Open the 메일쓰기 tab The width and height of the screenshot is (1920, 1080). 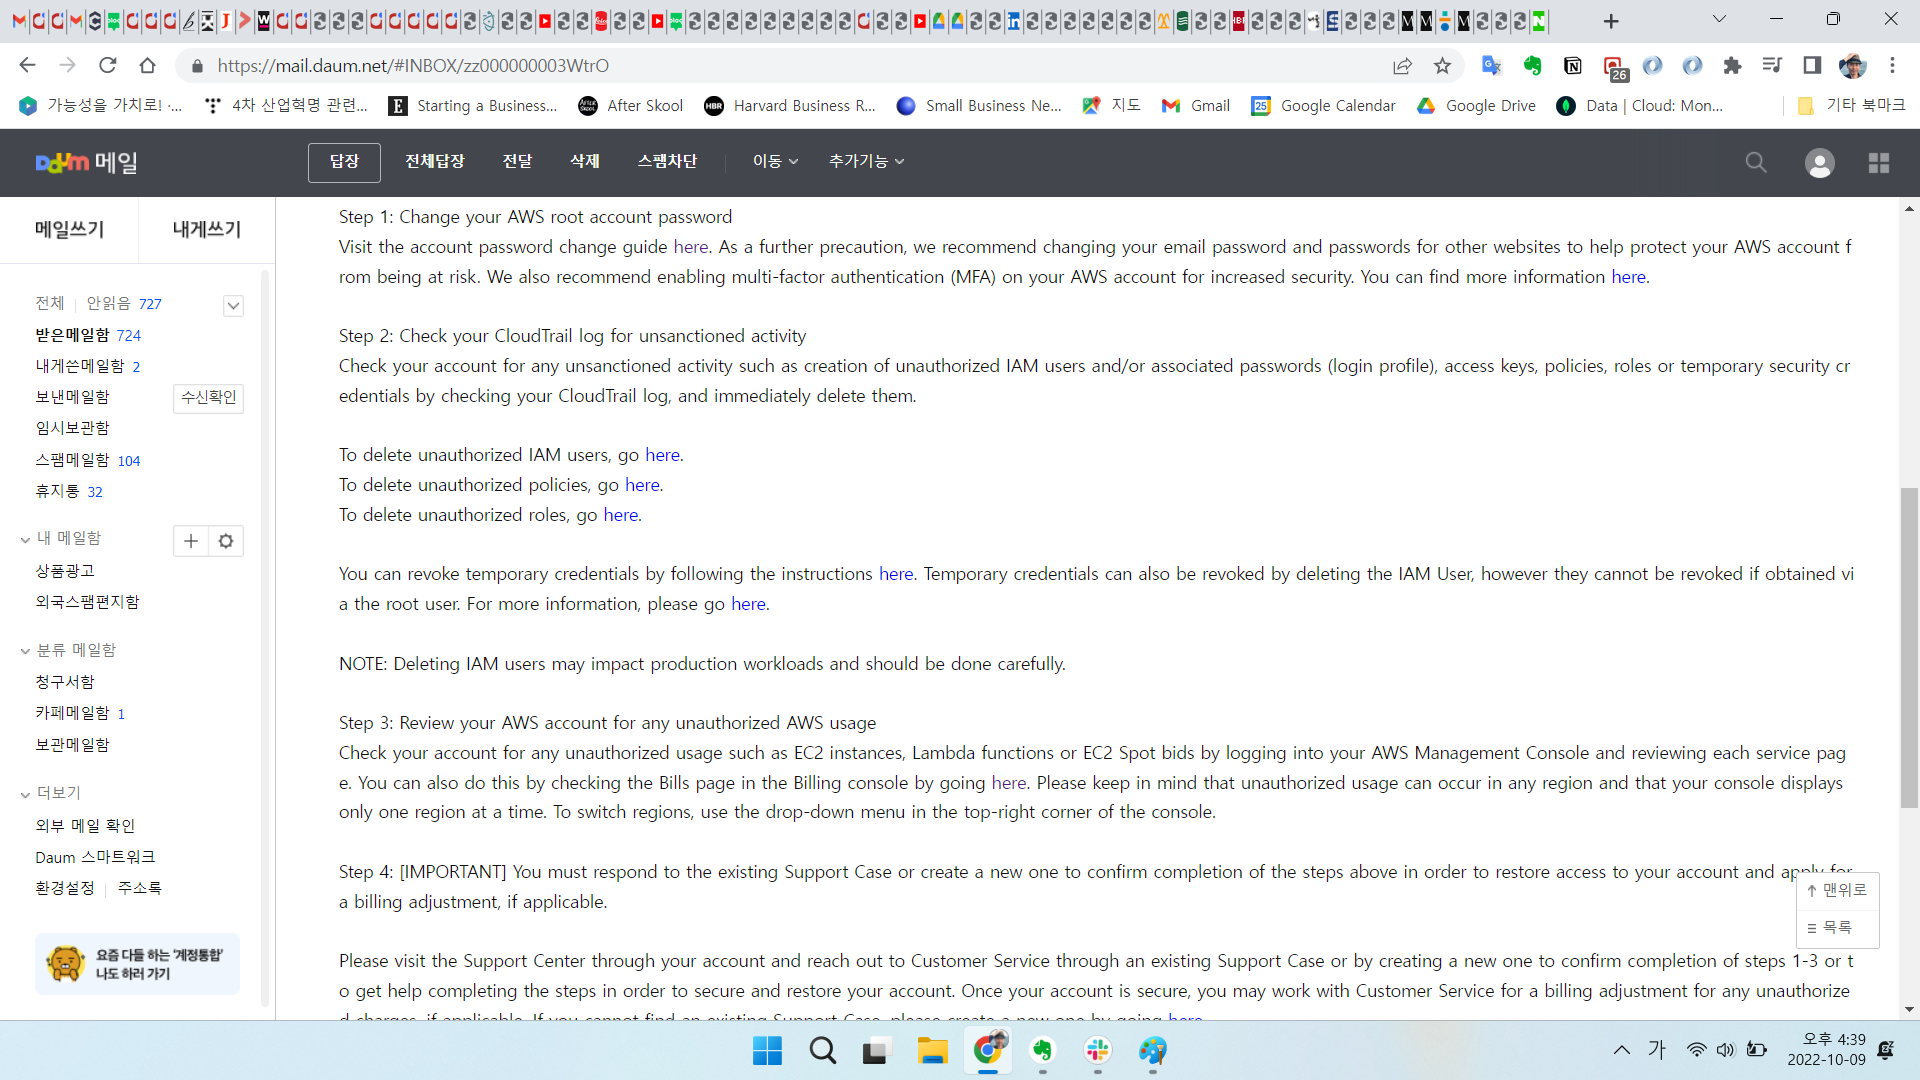pos(69,229)
